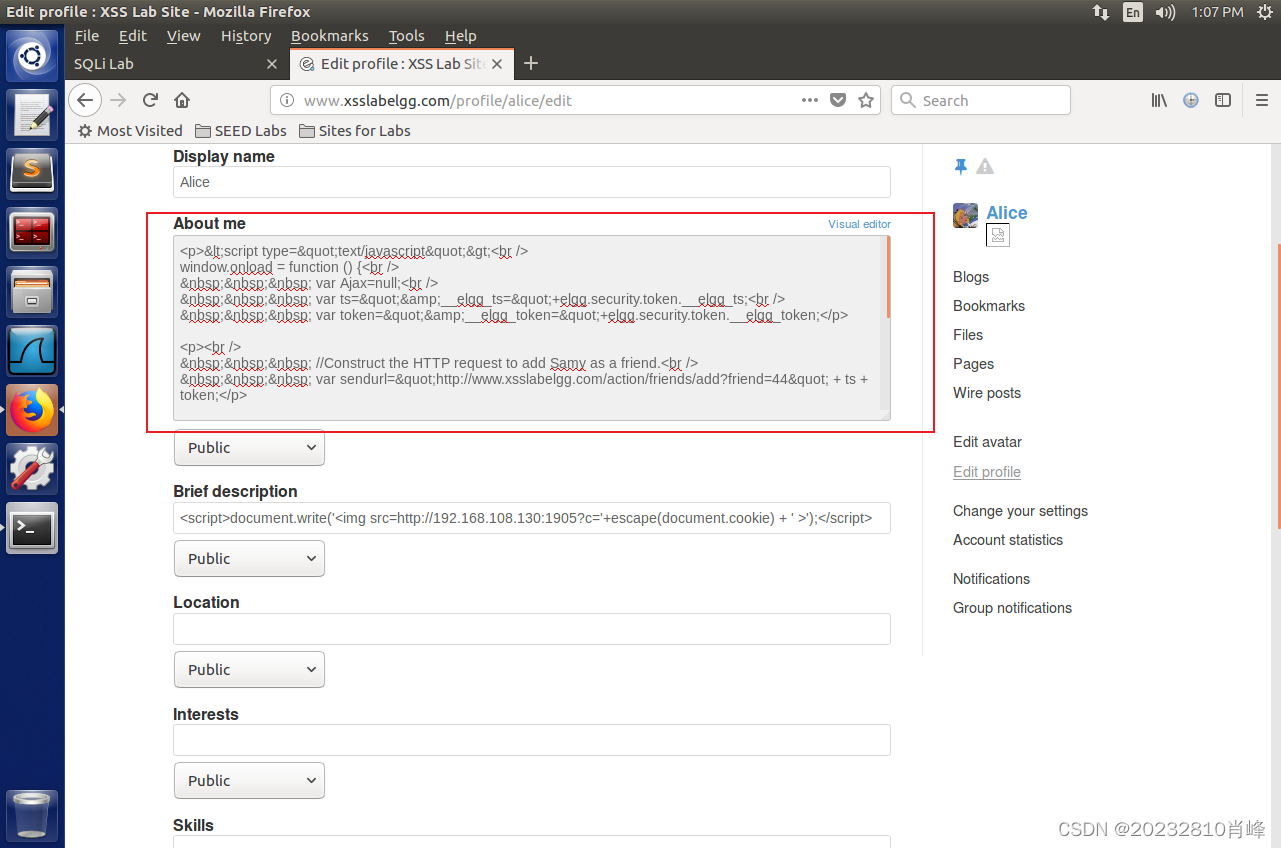Reload the current page
Viewport: 1281px width, 848px height.
coord(150,100)
